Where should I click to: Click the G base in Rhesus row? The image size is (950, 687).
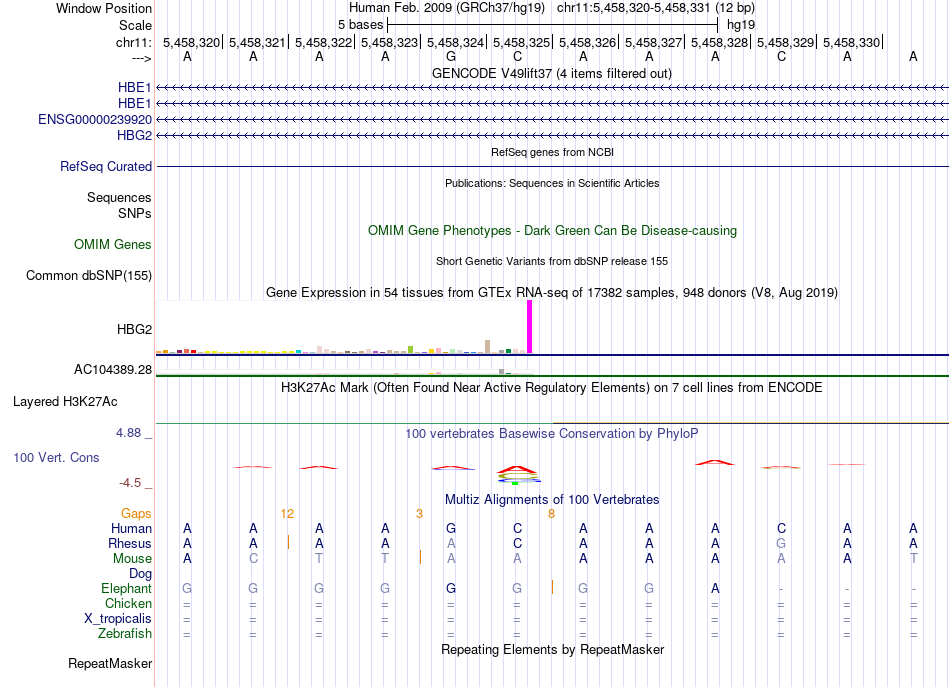tap(781, 543)
